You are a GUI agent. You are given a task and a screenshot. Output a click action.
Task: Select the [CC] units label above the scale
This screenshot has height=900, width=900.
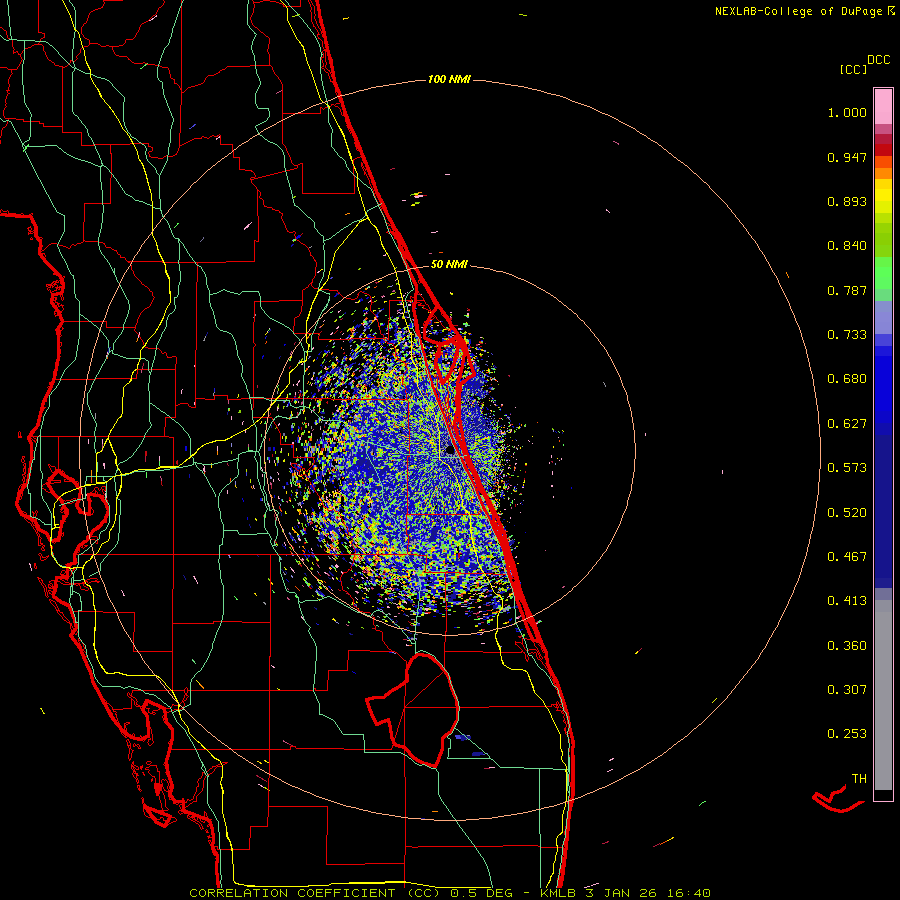(x=853, y=69)
